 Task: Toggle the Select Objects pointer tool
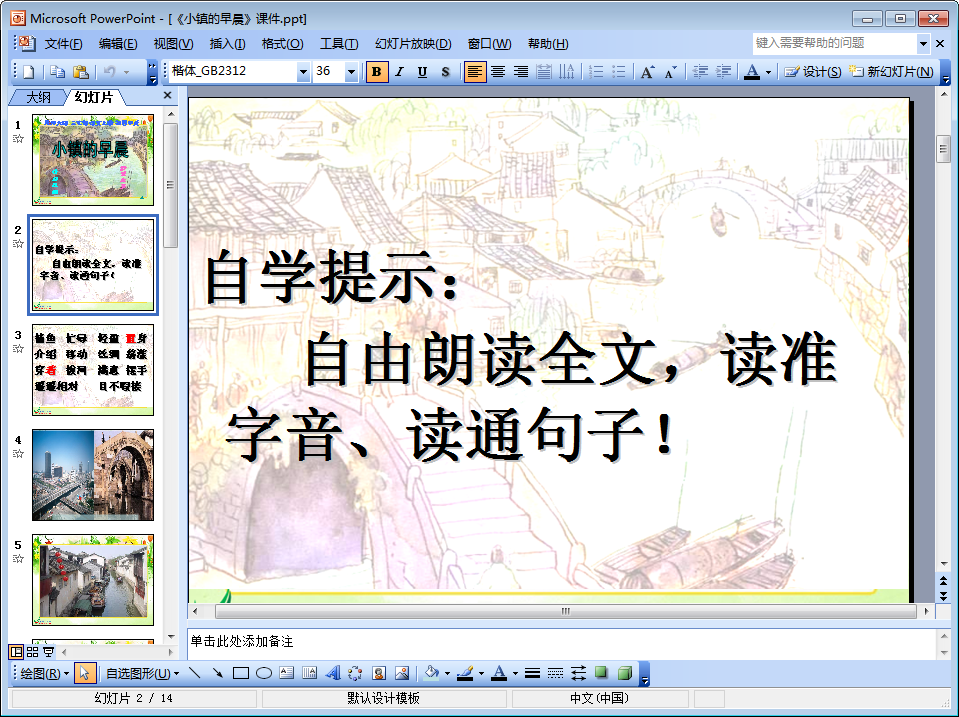tap(84, 674)
